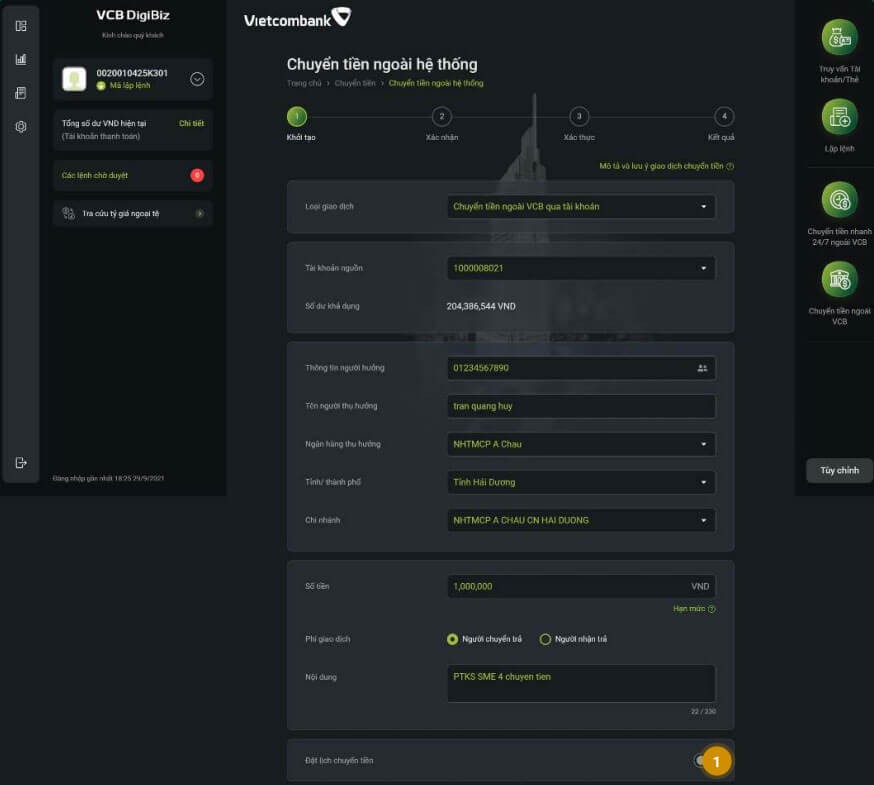This screenshot has height=785, width=874.
Task: Toggle the Đặt lịch chuyển tiền switch
Action: tap(701, 761)
